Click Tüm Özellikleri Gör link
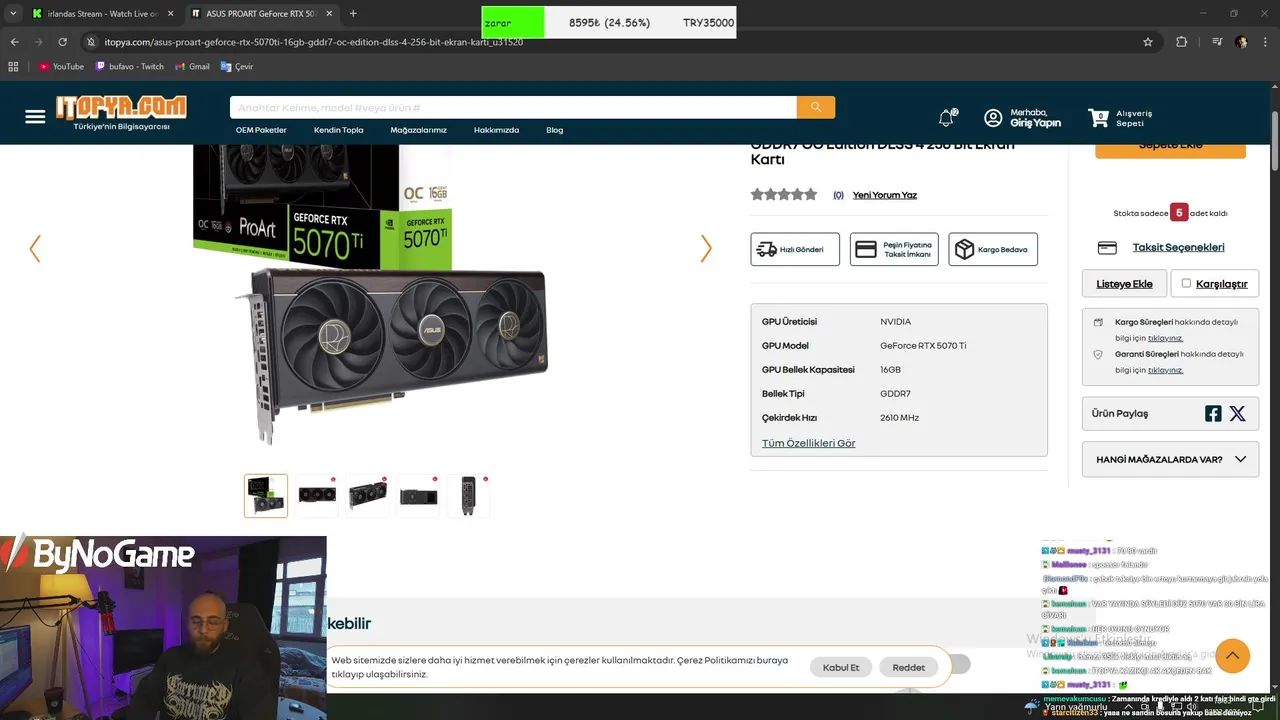Screen dimensions: 1280x720 click(x=809, y=443)
